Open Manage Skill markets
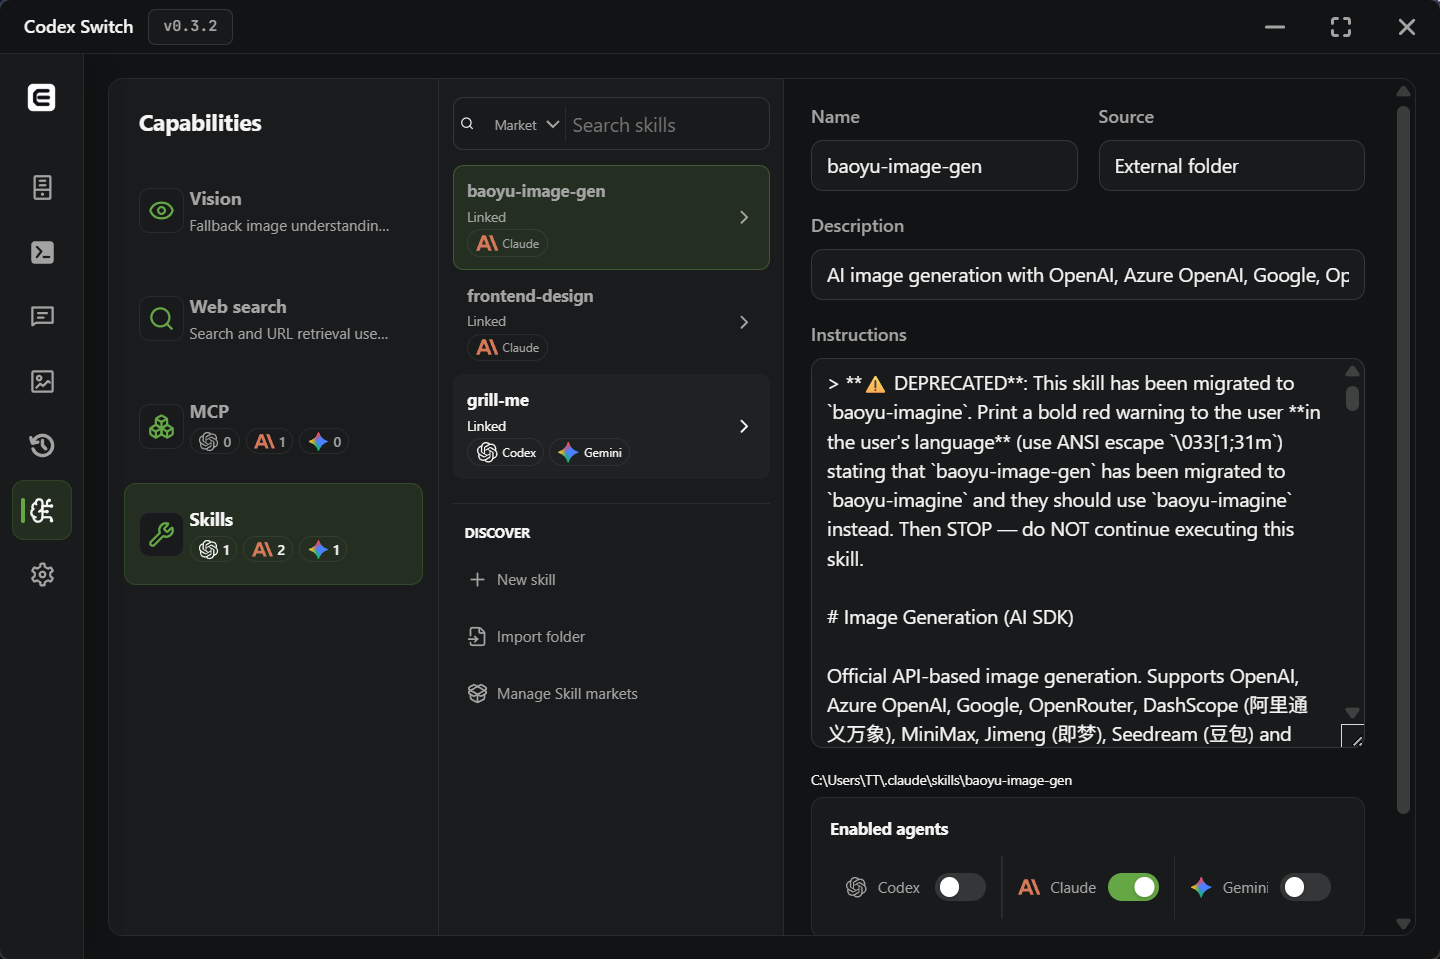This screenshot has height=959, width=1440. [x=552, y=694]
